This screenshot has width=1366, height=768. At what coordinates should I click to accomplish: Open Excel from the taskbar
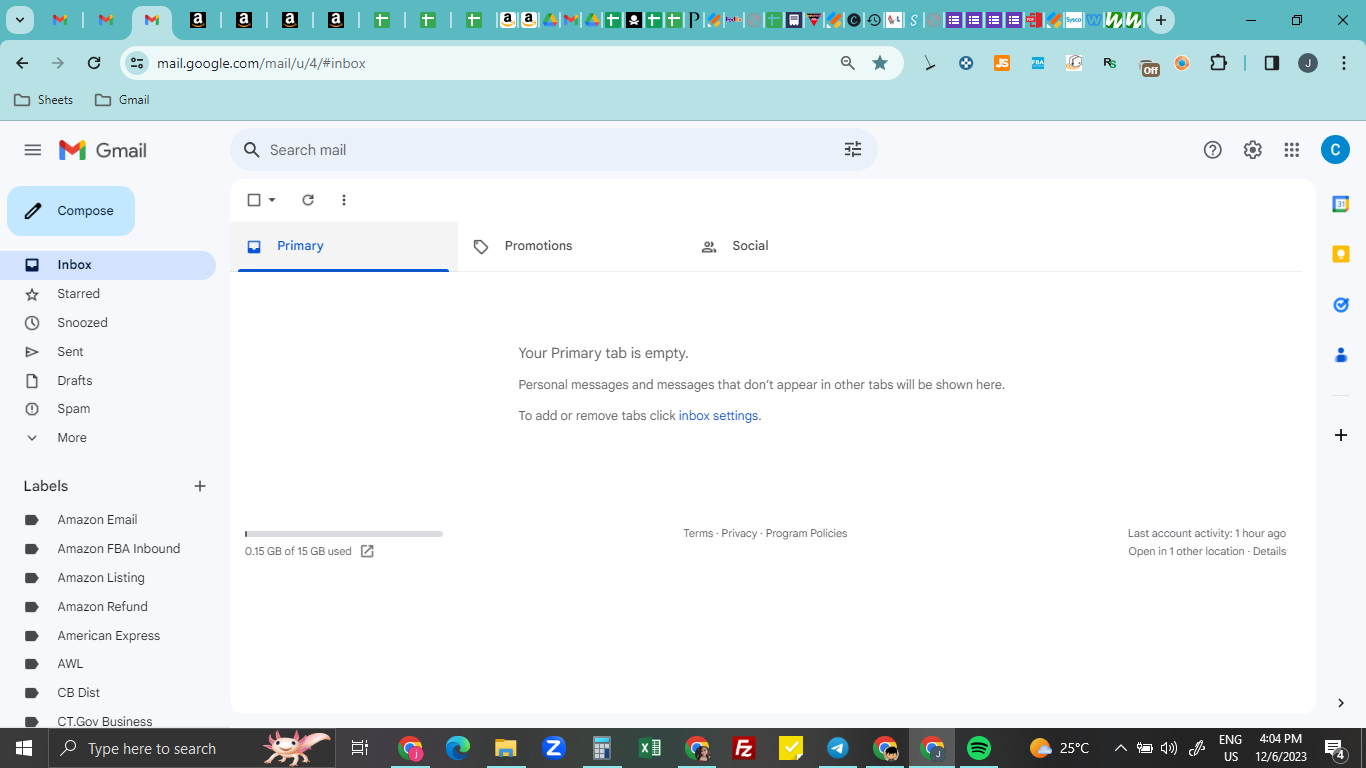pyautogui.click(x=650, y=748)
